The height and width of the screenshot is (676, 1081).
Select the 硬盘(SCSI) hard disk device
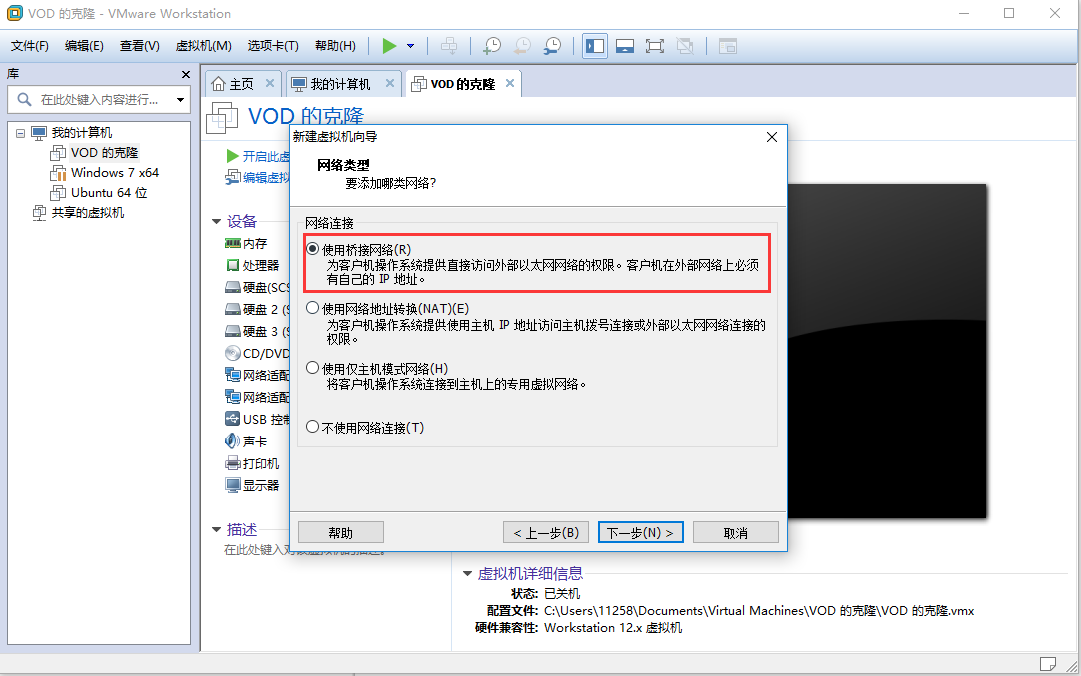pyautogui.click(x=257, y=287)
